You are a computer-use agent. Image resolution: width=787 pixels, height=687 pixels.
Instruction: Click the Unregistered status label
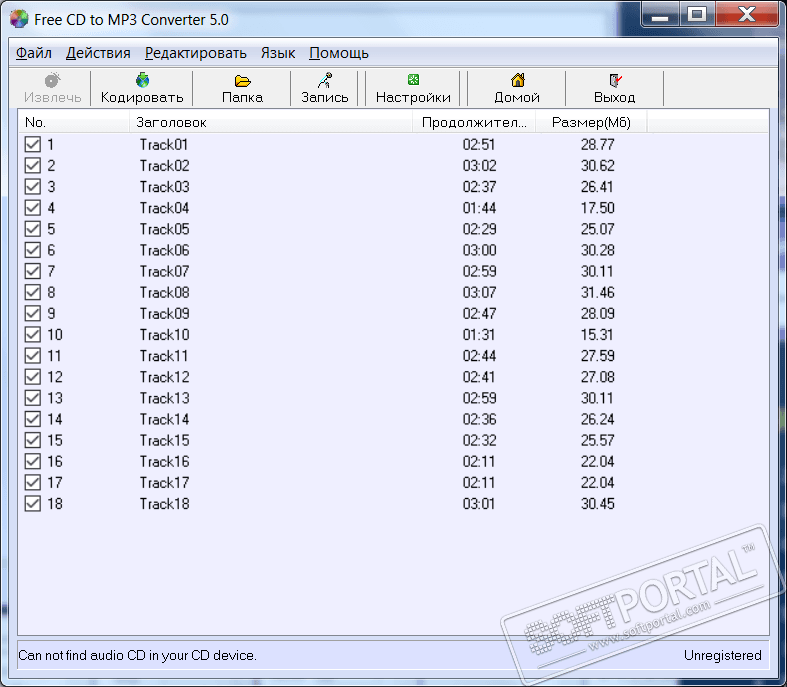coord(722,655)
